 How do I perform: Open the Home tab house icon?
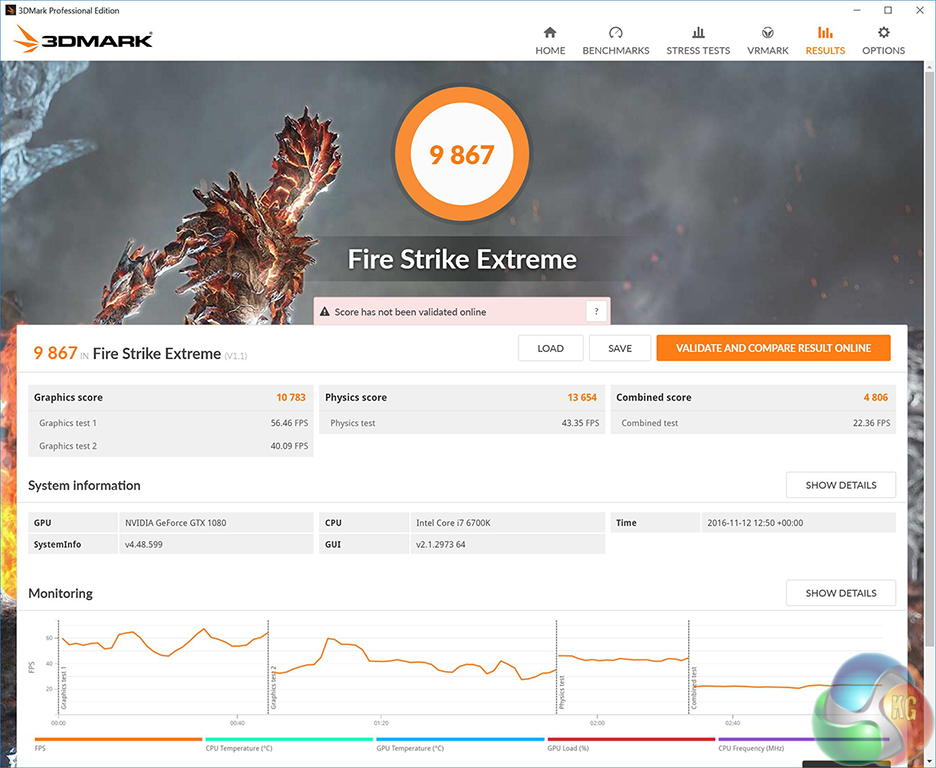click(550, 32)
